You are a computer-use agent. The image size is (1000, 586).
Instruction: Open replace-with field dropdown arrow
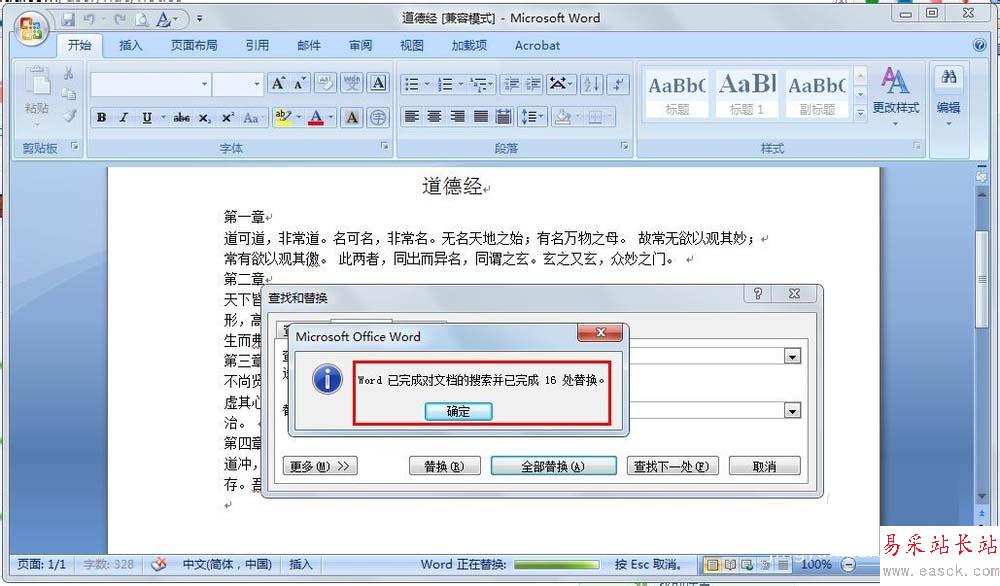coord(792,411)
